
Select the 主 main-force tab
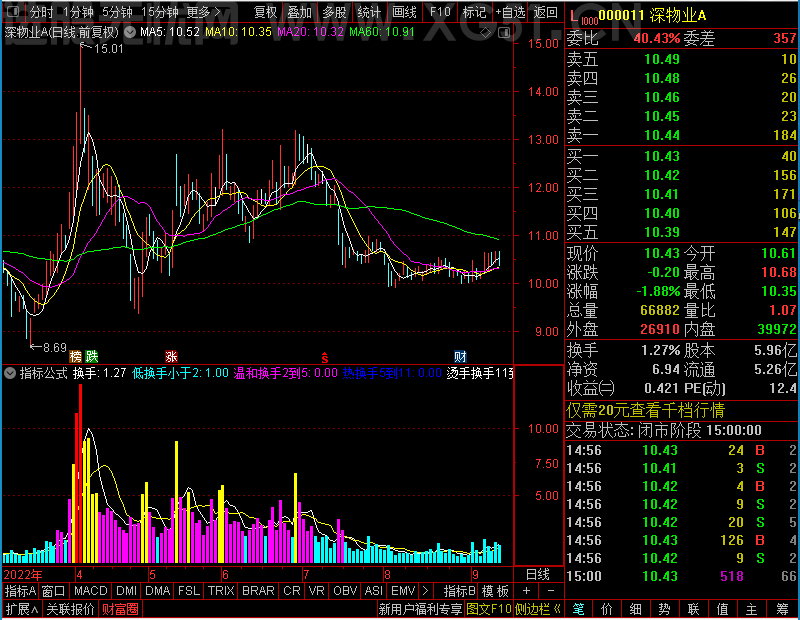click(752, 609)
